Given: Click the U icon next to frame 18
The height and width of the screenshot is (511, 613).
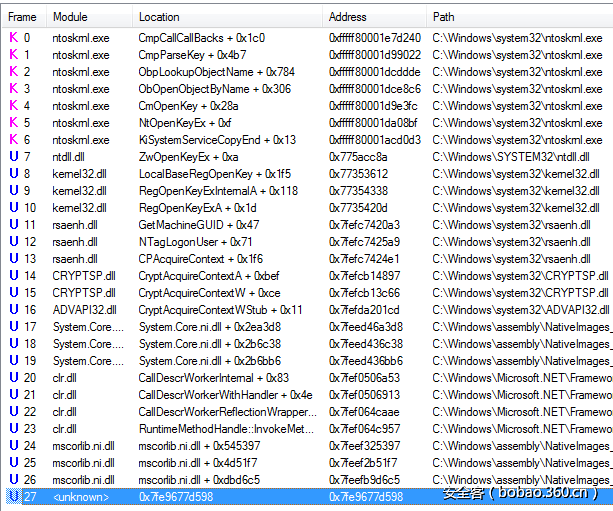Looking at the screenshot, I should pyautogui.click(x=14, y=344).
